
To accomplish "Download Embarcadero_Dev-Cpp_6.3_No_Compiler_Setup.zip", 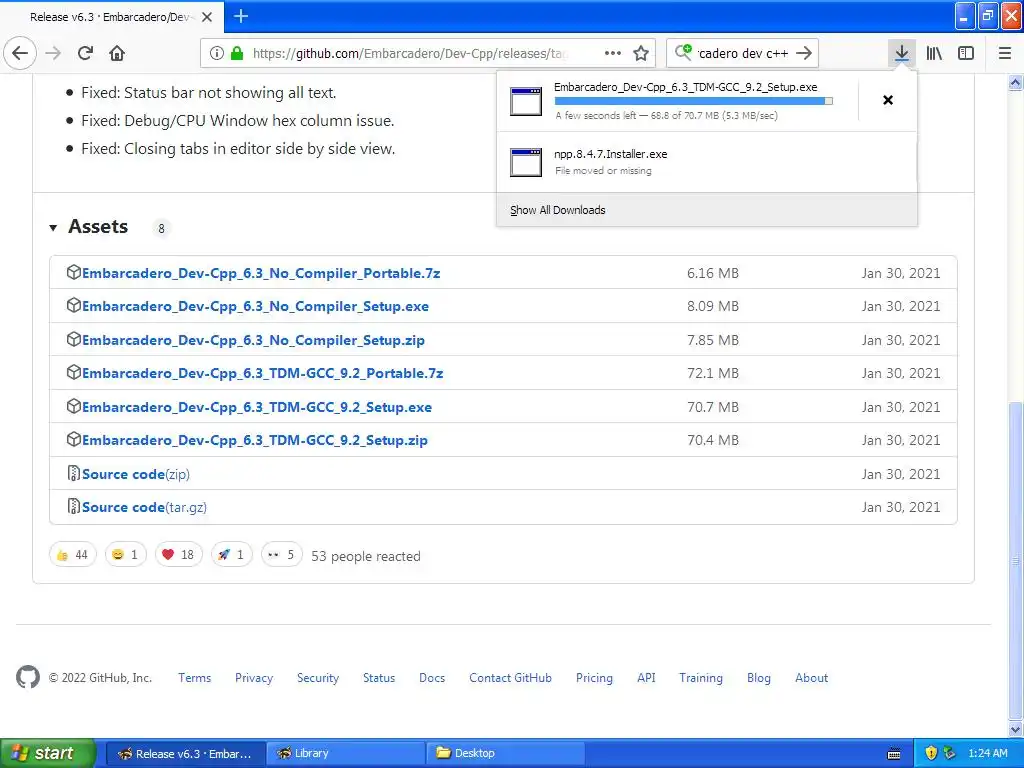I will click(253, 340).
